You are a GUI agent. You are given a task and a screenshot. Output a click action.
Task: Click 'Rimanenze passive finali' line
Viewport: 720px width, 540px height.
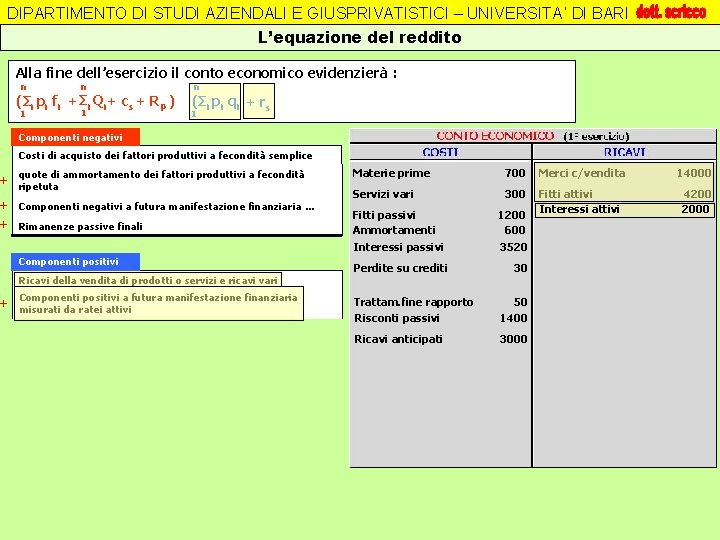point(80,226)
